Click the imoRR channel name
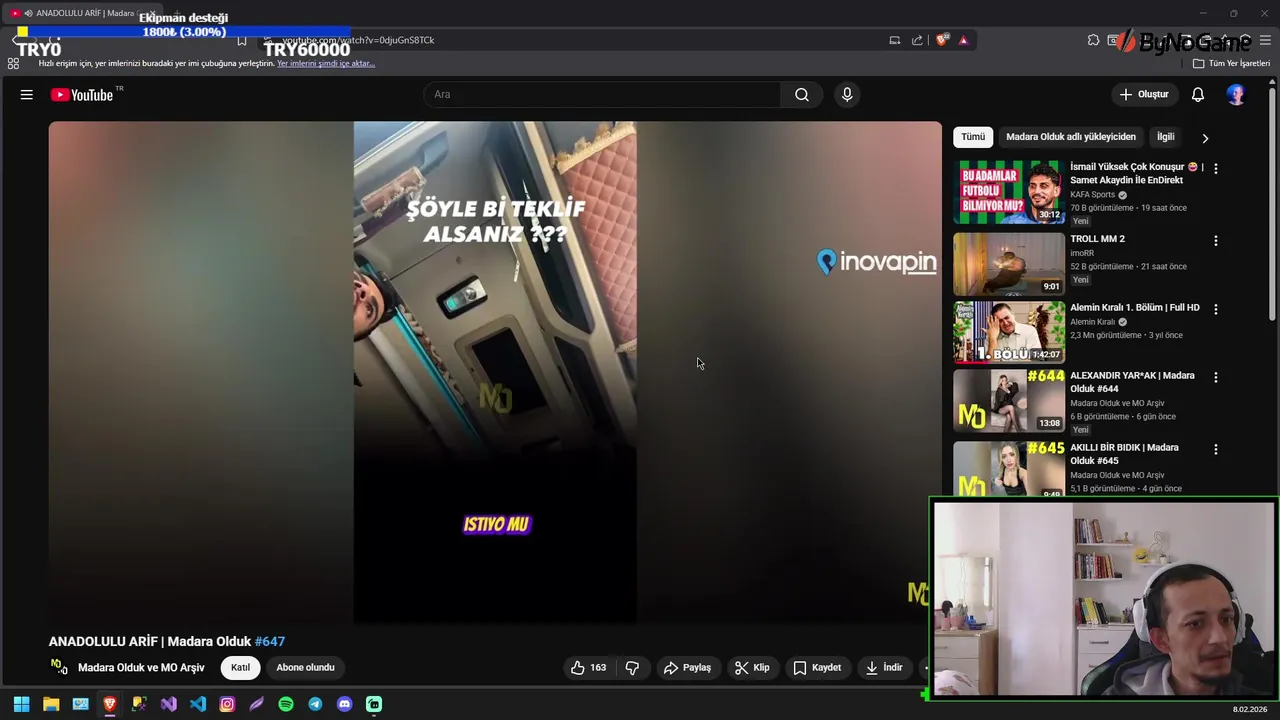This screenshot has height=720, width=1280. pyautogui.click(x=1082, y=253)
